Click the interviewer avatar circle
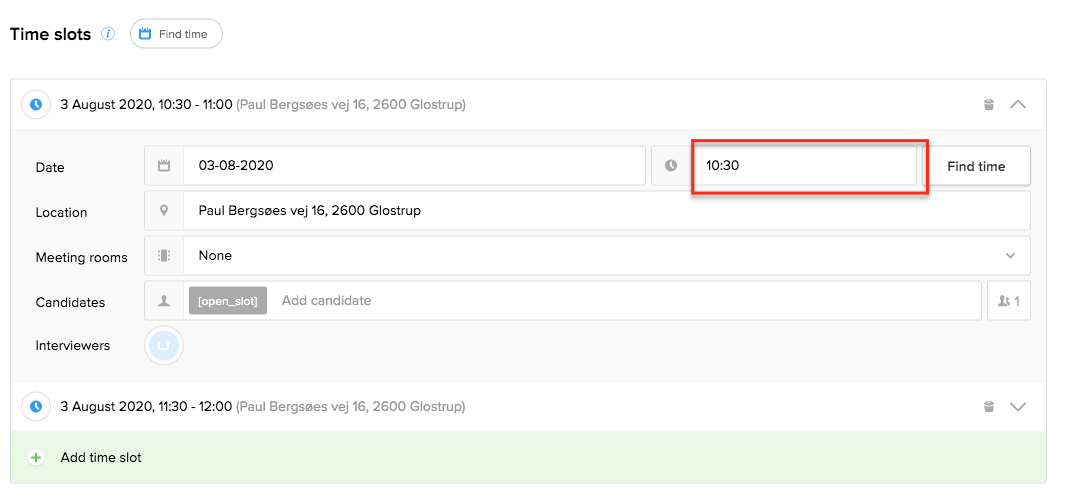Viewport: 1066px width, 499px height. [164, 346]
